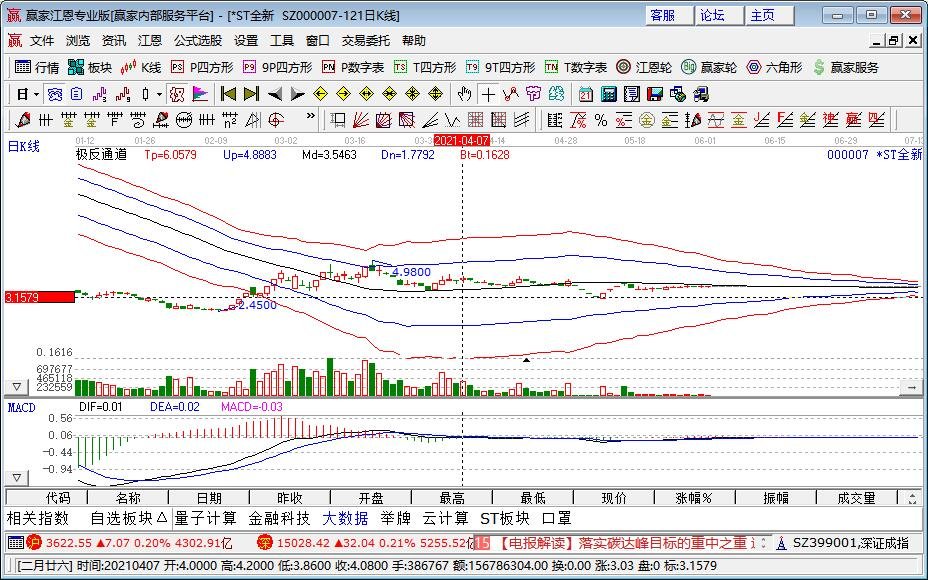Viewport: 928px width, 580px height.
Task: Jump to first bar with skip-back icon
Action: pos(228,94)
